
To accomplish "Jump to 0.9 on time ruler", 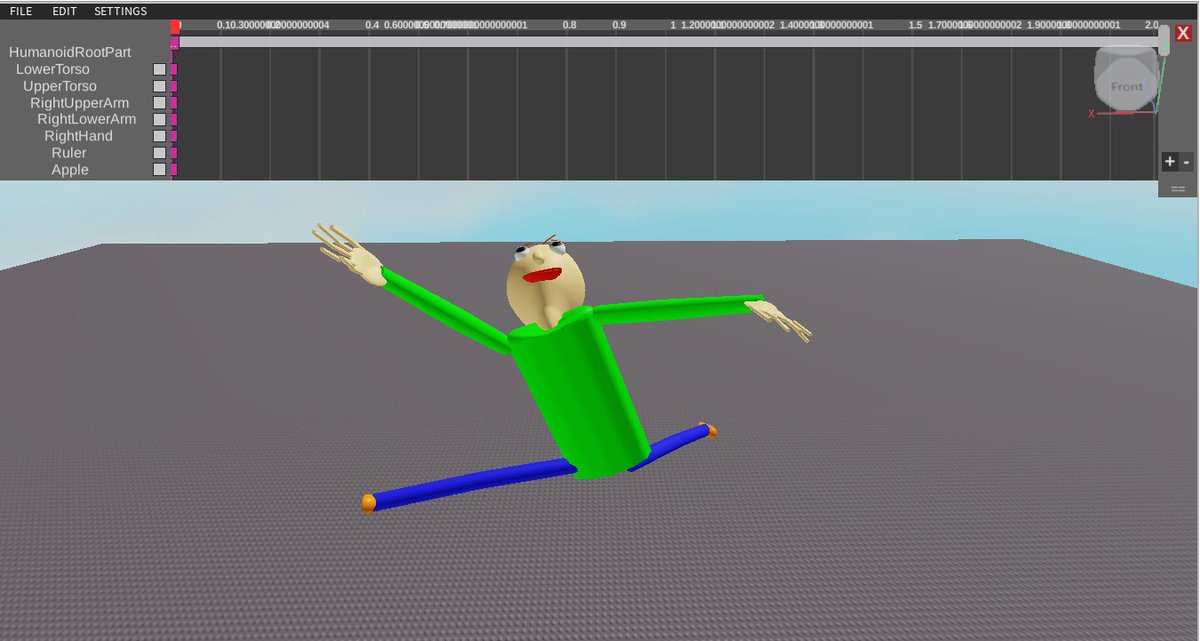I will click(619, 26).
